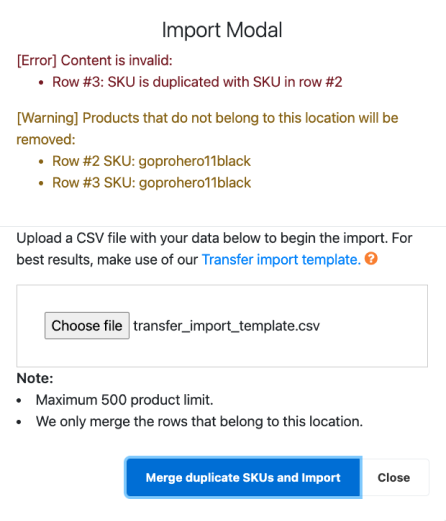Click the red bullet before Row #3 error
Image resolution: width=446 pixels, height=521 pixels.
(41, 82)
